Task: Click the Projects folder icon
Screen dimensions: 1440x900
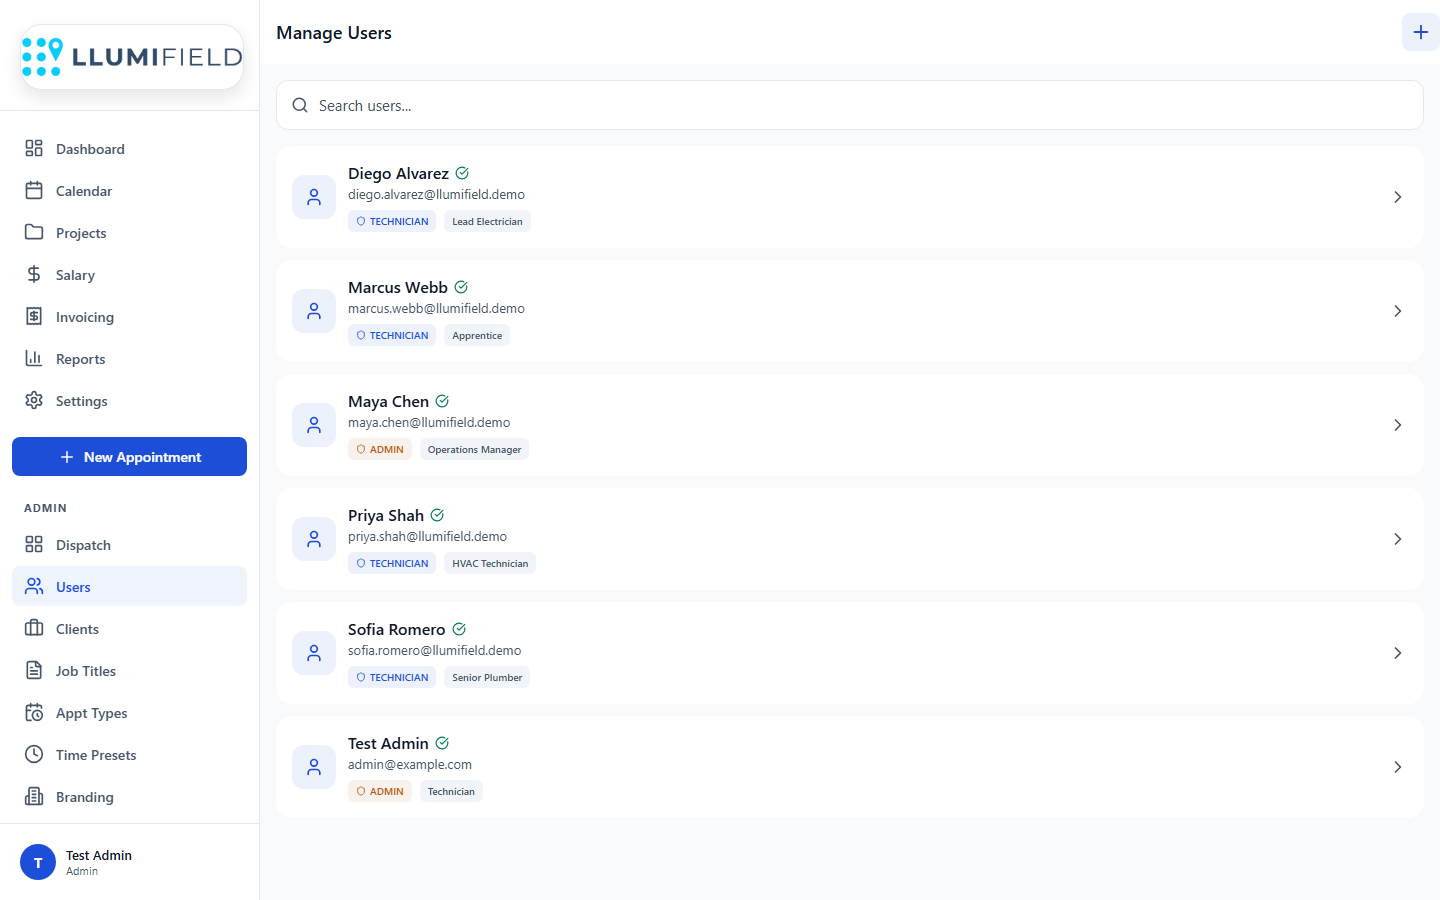Action: [x=34, y=232]
